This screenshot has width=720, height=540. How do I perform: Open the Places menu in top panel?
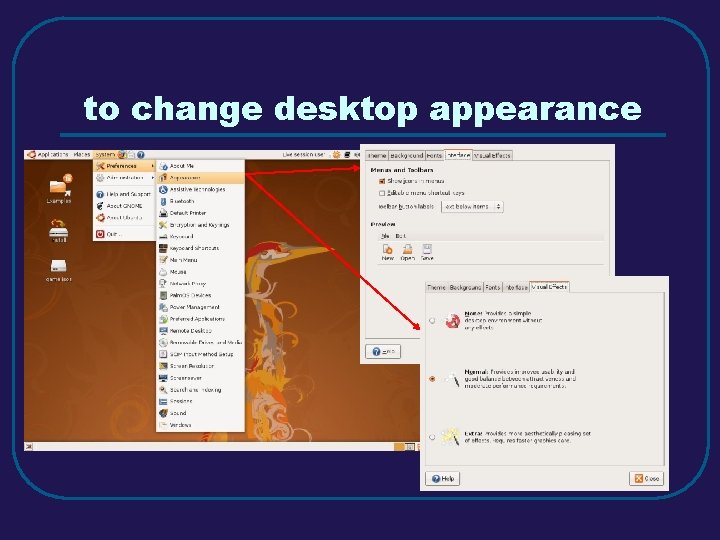click(x=82, y=155)
